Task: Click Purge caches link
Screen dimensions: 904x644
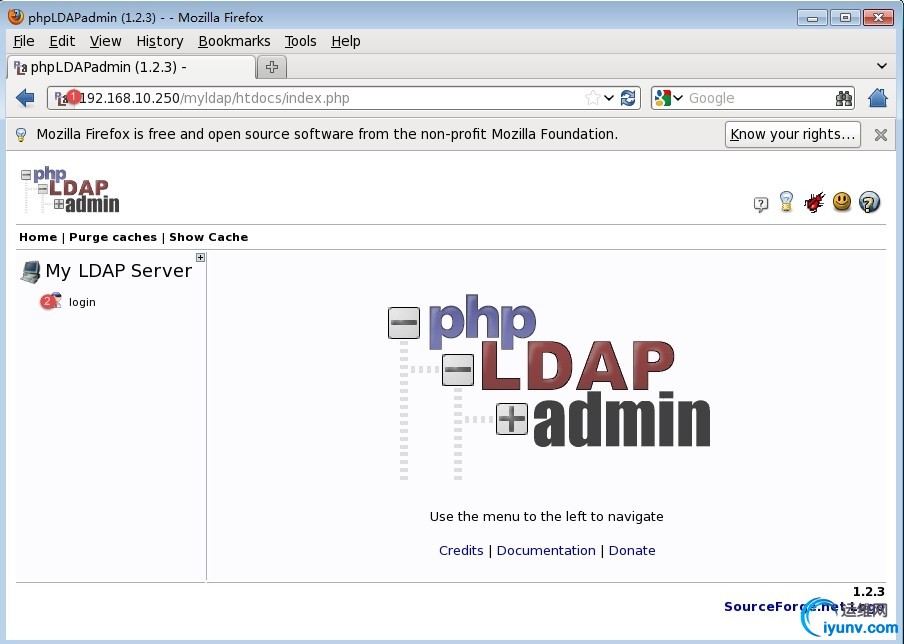Action: click(113, 237)
